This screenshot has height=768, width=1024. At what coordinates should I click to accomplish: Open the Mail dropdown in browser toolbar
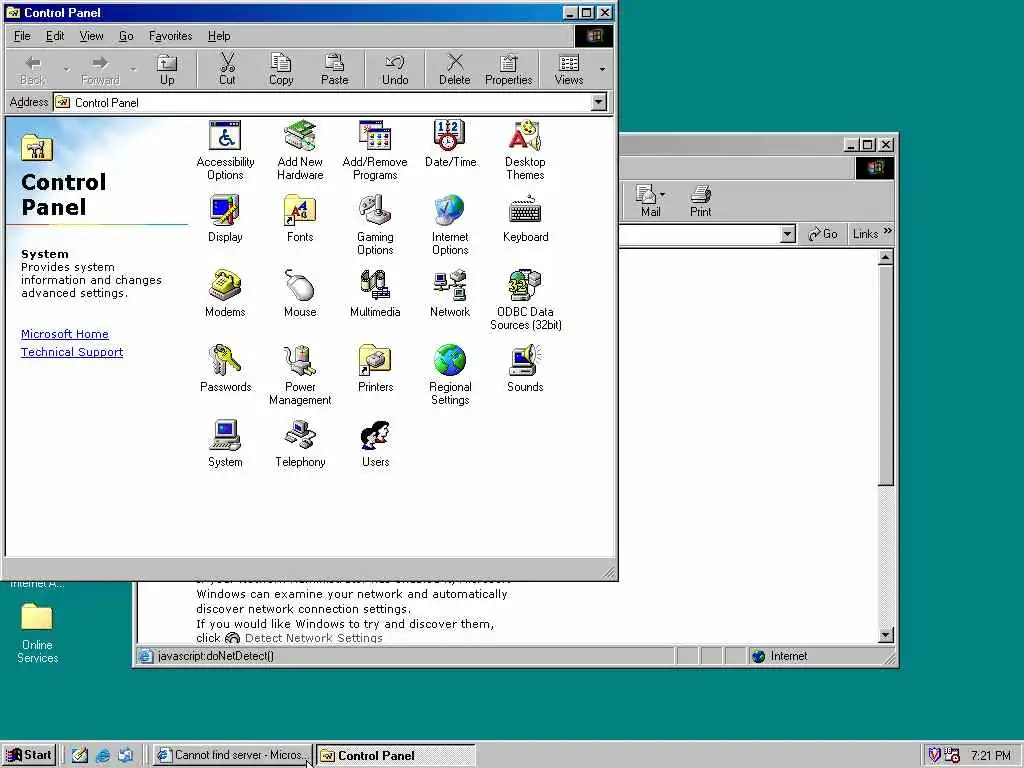[x=663, y=195]
